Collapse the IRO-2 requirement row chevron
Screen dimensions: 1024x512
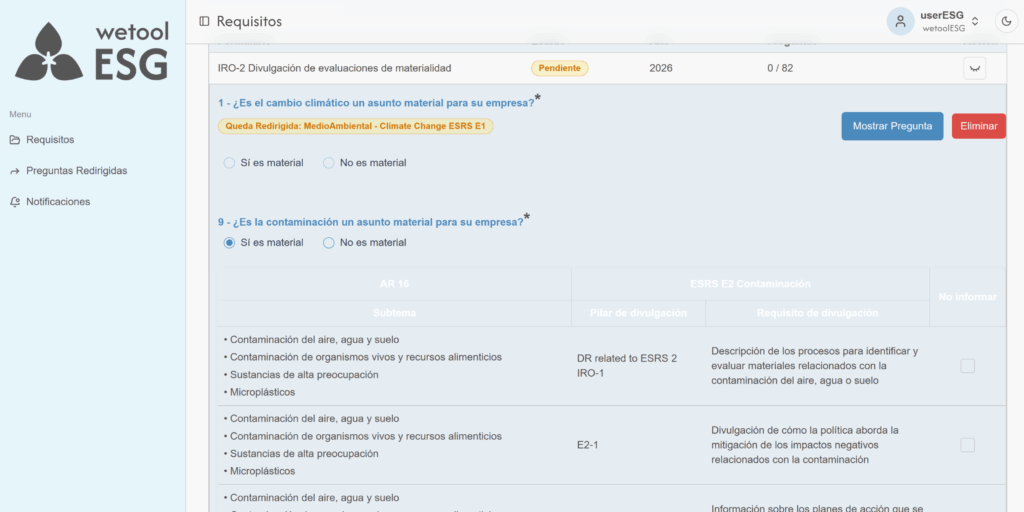976,68
